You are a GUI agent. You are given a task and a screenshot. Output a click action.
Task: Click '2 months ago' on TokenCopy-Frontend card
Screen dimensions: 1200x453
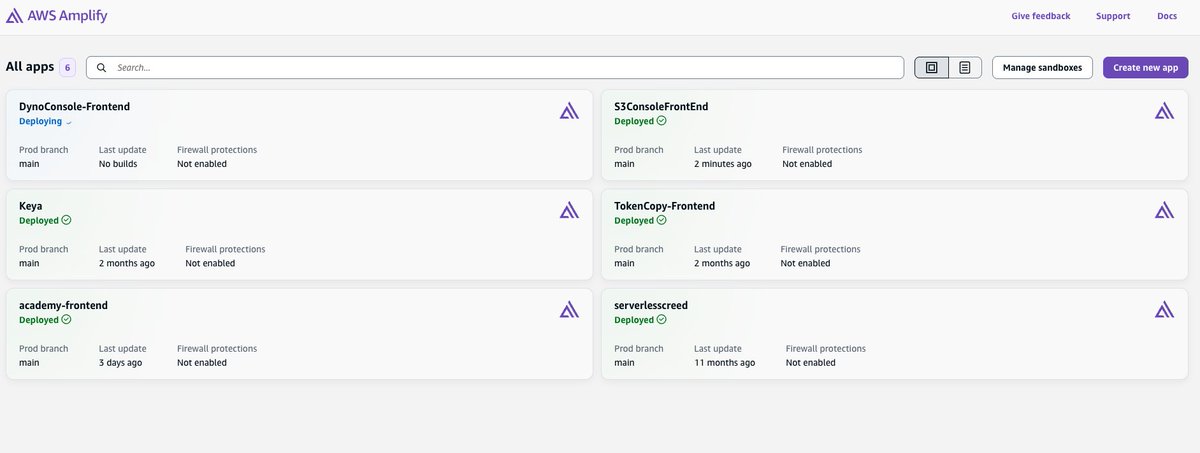coord(722,263)
